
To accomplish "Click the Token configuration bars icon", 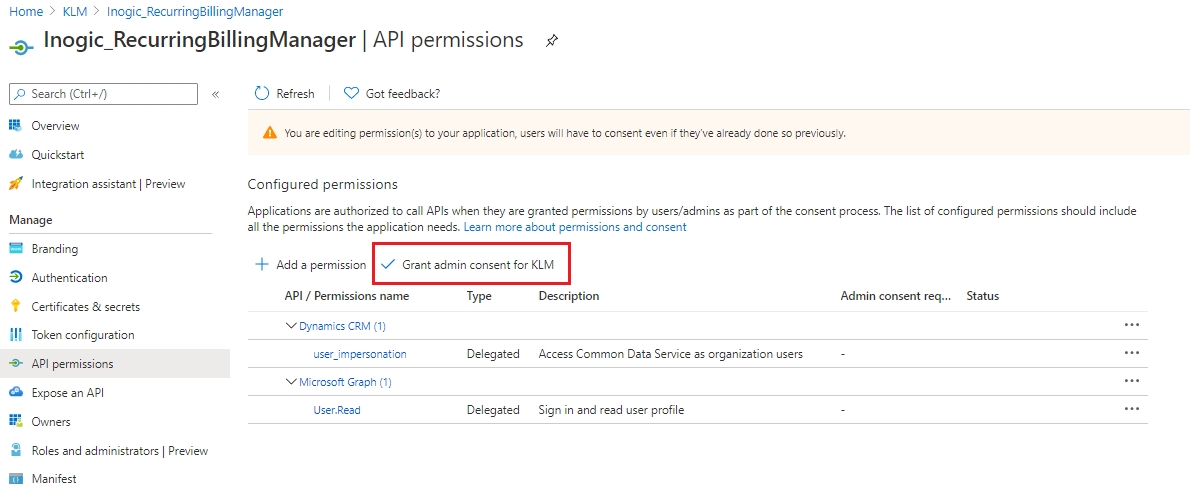I will pyautogui.click(x=15, y=335).
